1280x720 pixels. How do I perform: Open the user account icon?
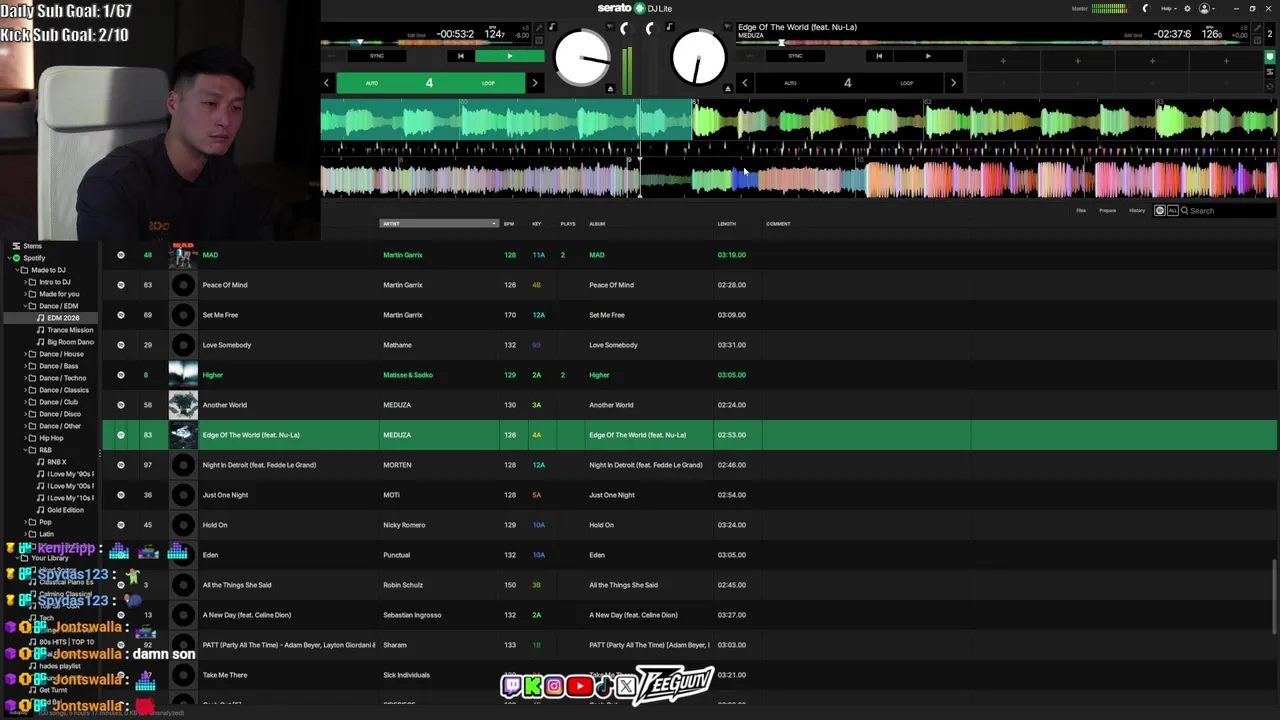tap(1205, 9)
